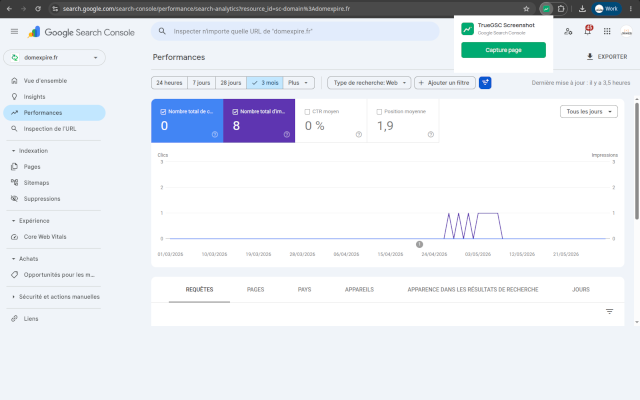Screen dimensions: 640x400
Task: Switch to the REQUÊTES tab
Action: [x=200, y=289]
